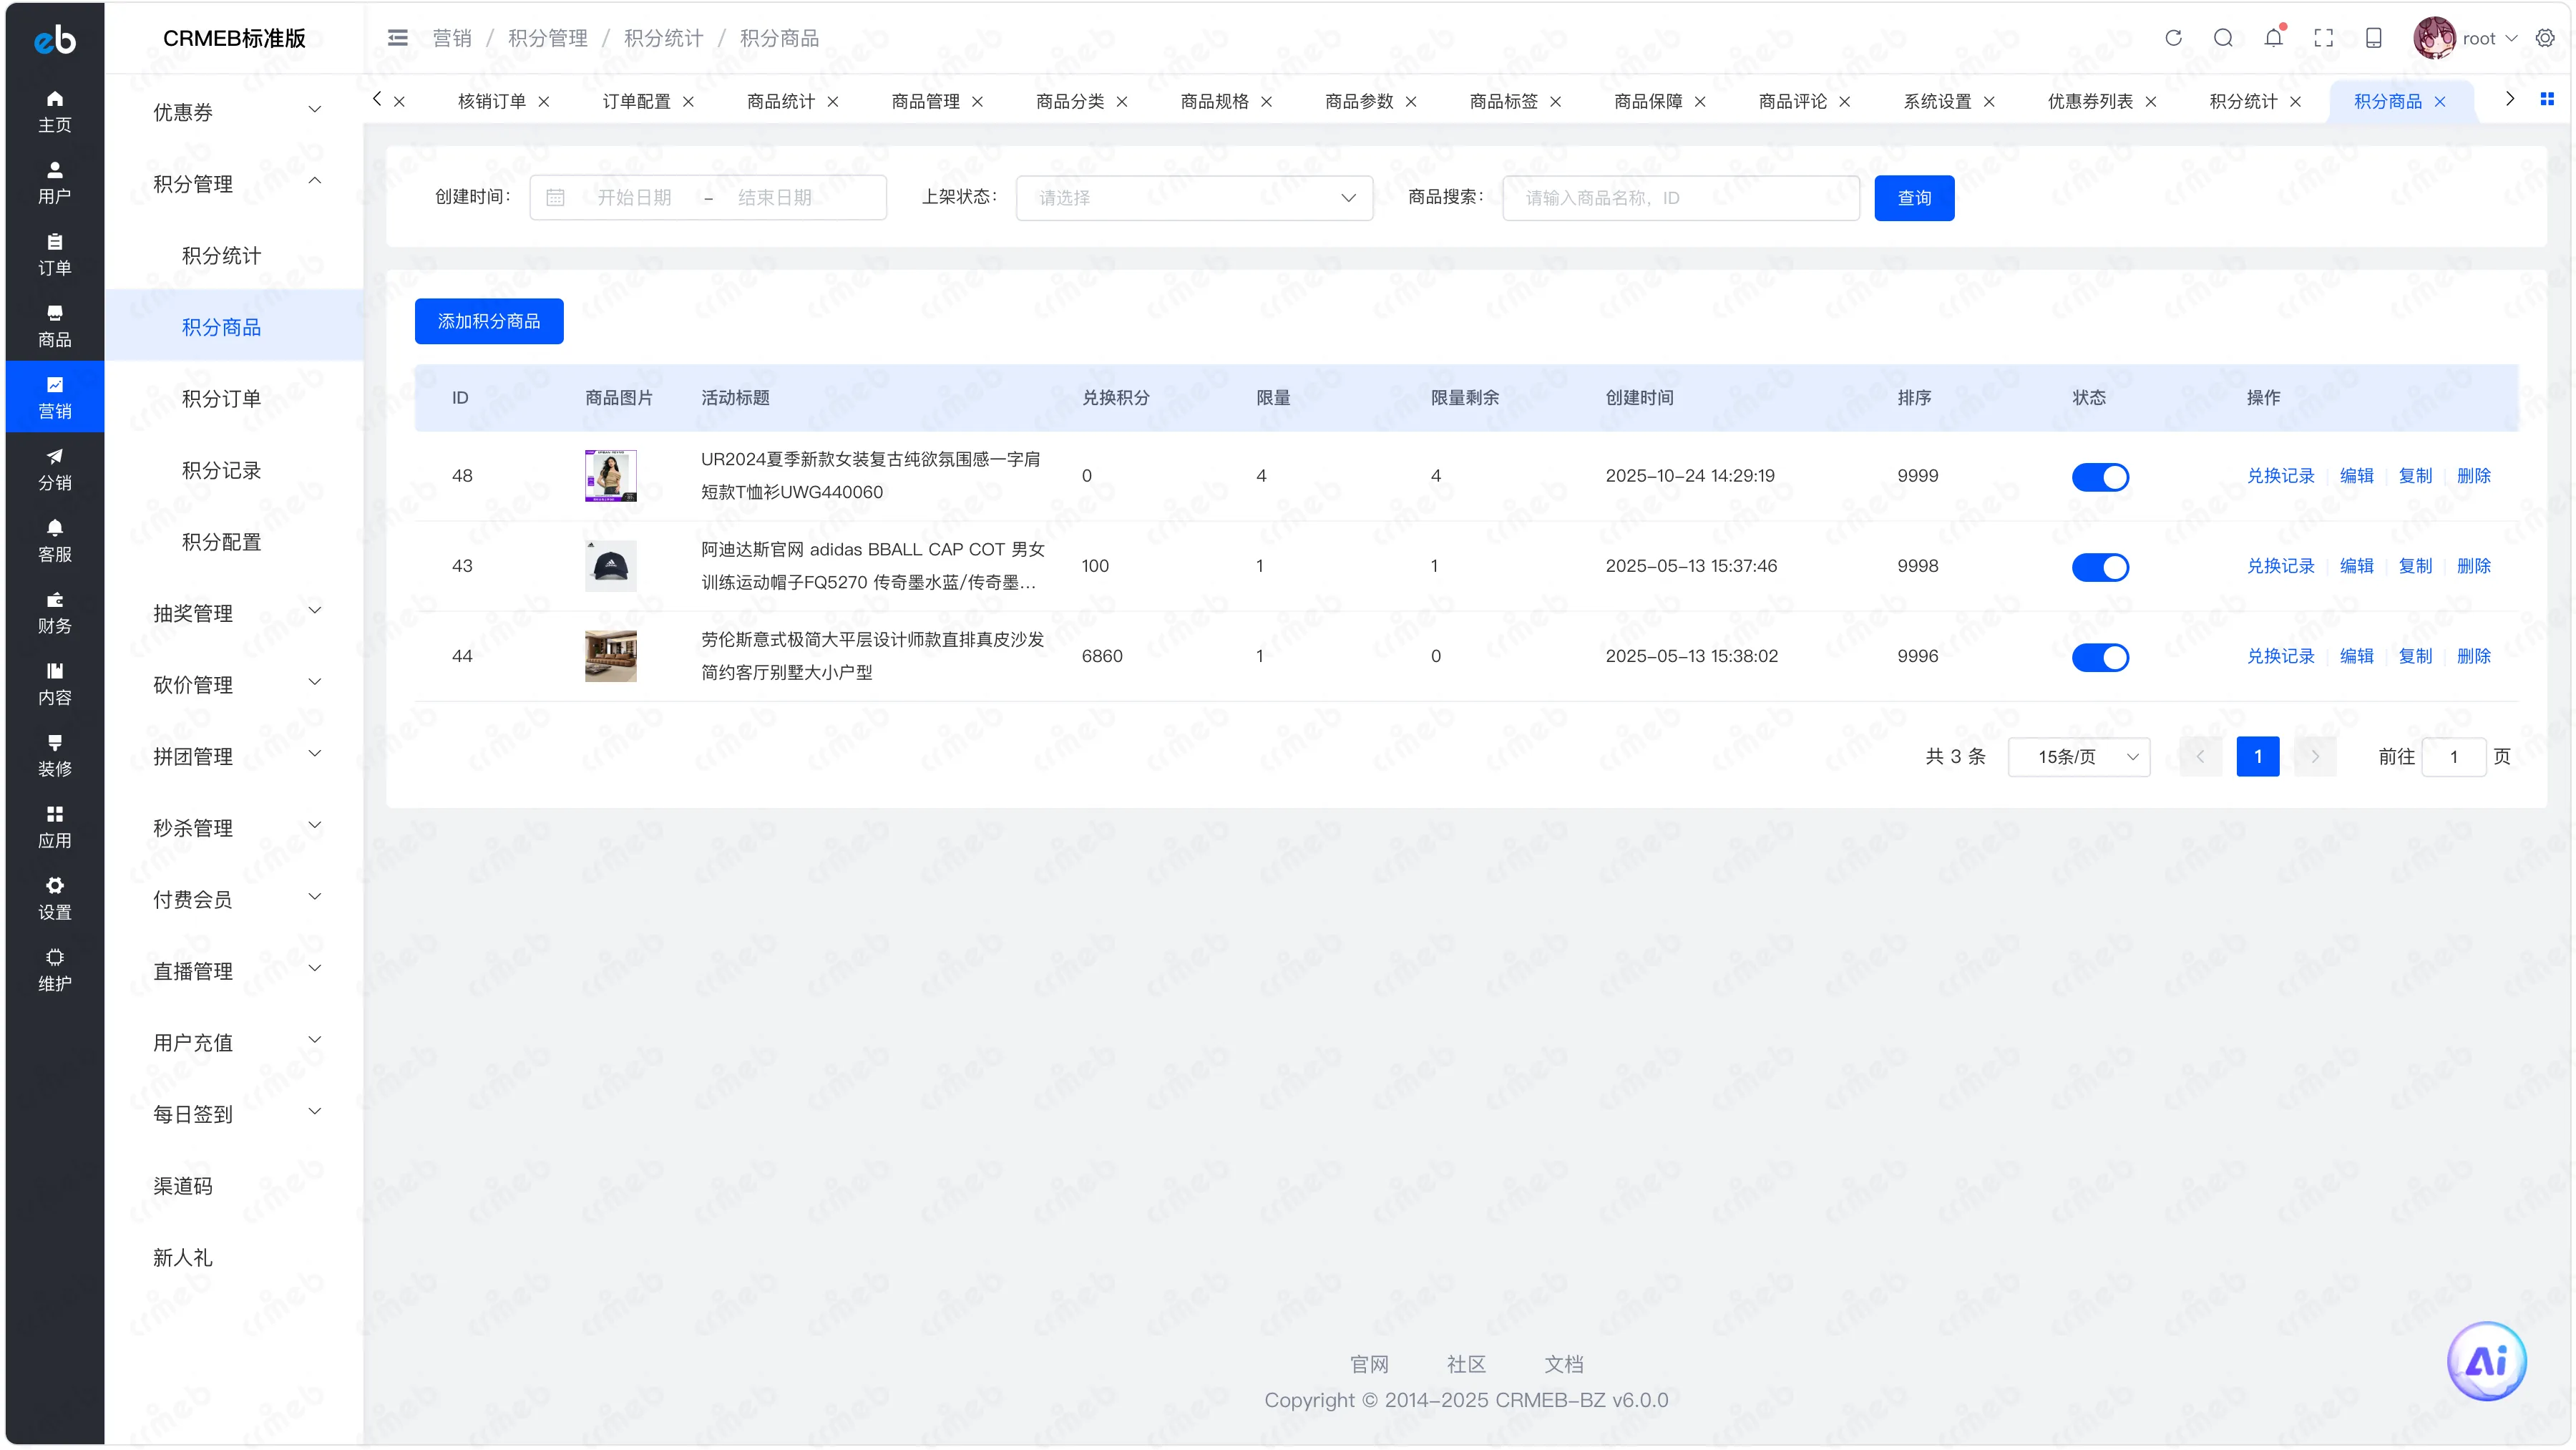The image size is (2576, 1450).
Task: Expand the 抽奖管理 menu
Action: (234, 613)
